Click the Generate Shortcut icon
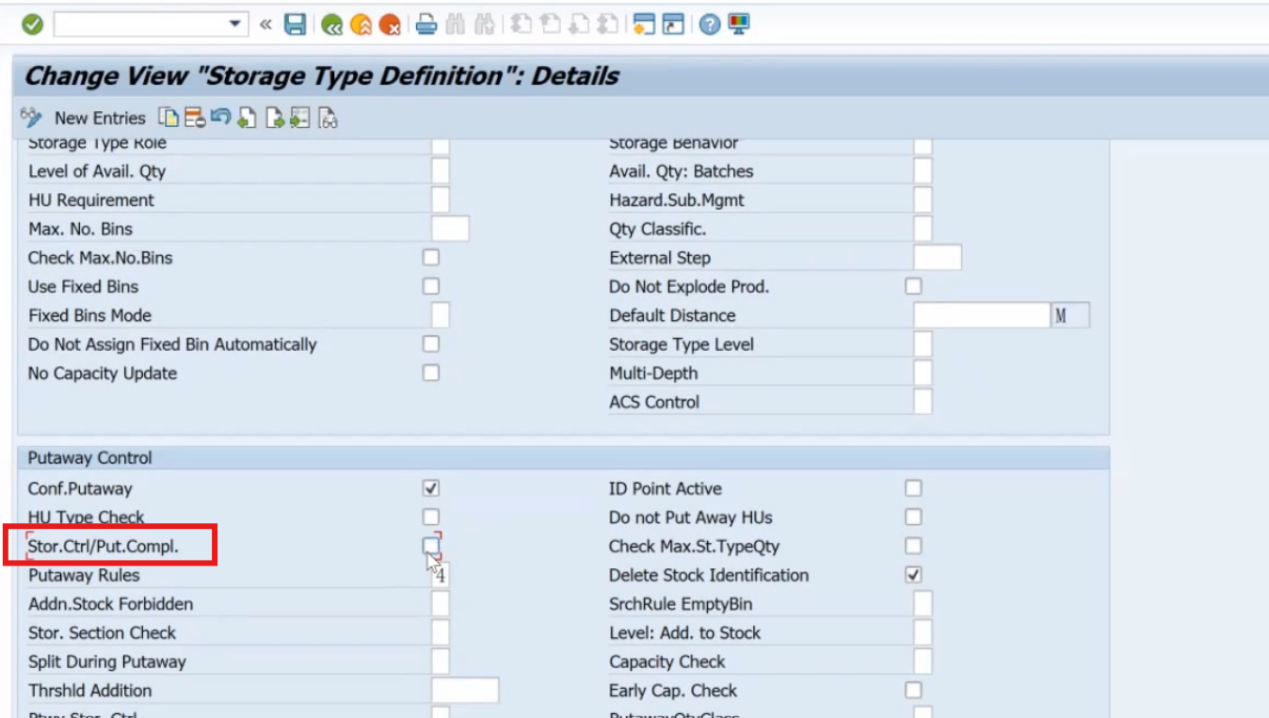The height and width of the screenshot is (718, 1269). [674, 24]
